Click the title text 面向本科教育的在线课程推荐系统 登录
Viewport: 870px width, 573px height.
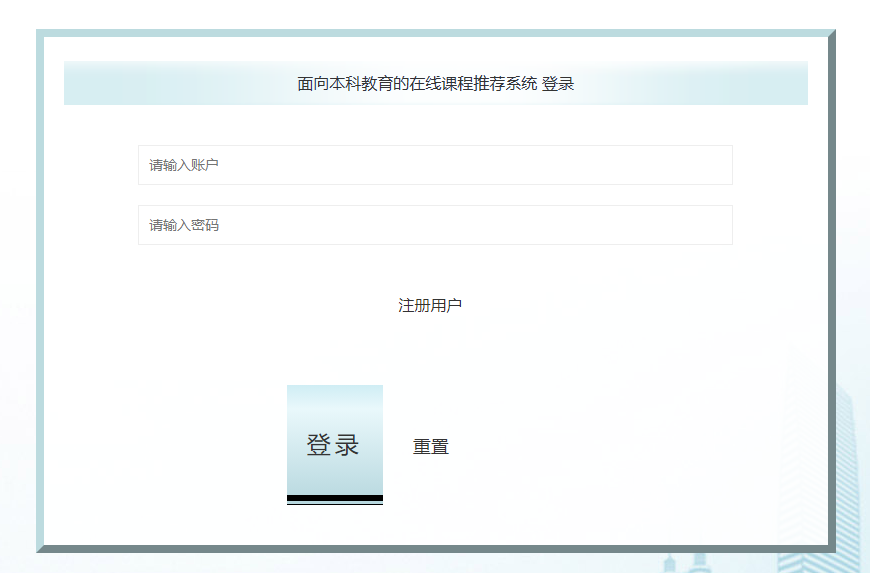coord(436,84)
